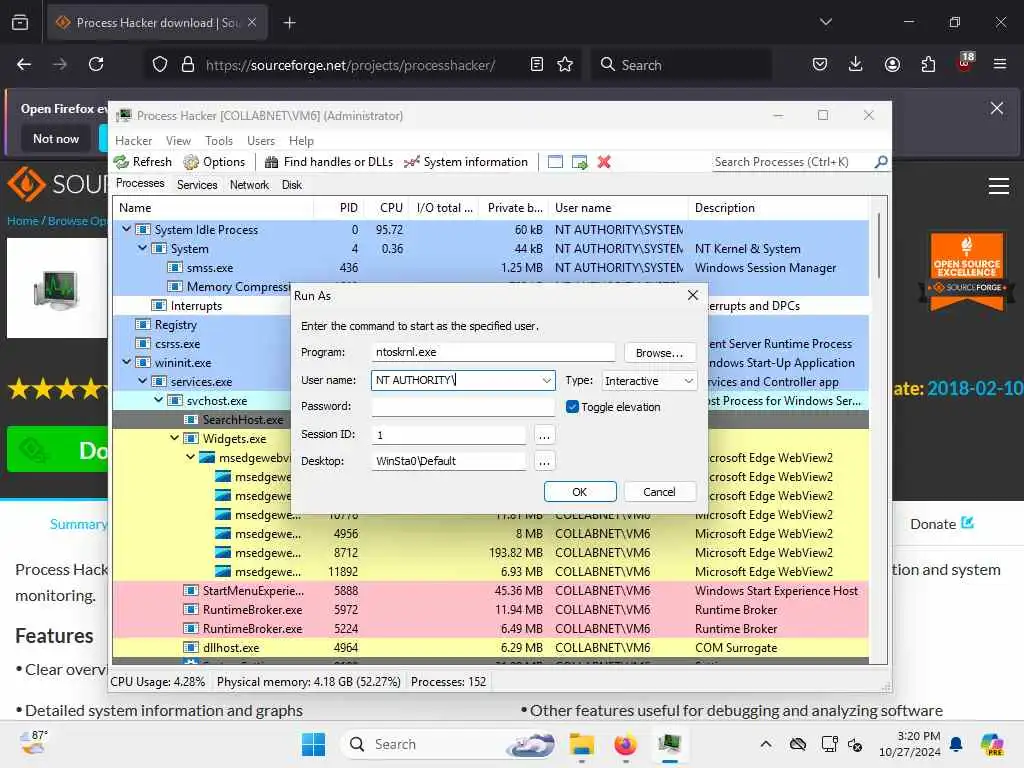
Task: Collapse svchost.exe tree node
Action: coord(159,400)
